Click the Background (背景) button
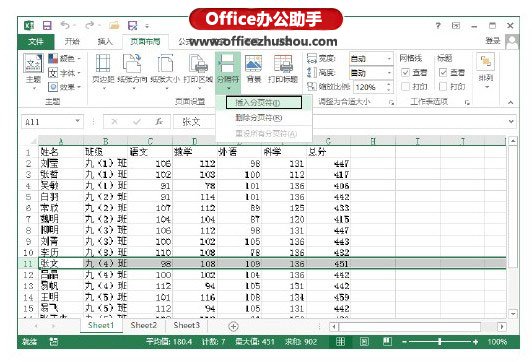 253,70
